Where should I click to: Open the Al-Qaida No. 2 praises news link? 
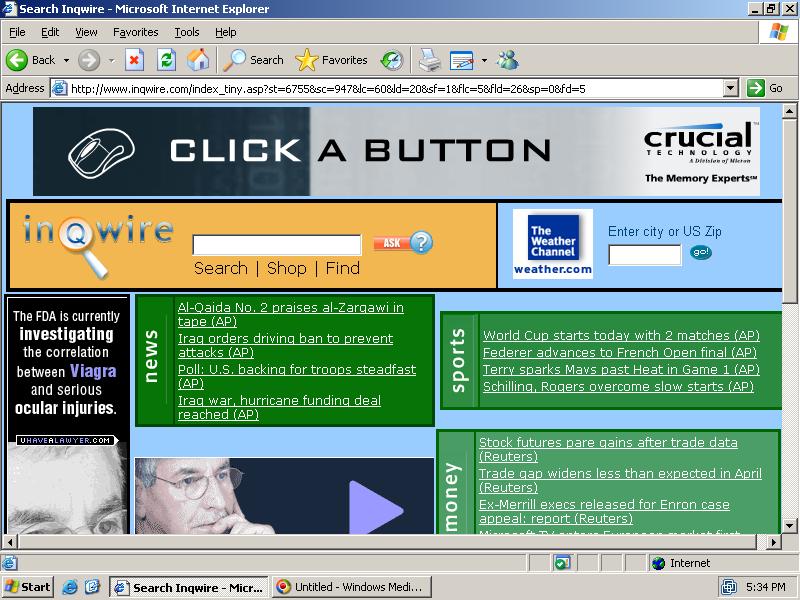(x=290, y=314)
